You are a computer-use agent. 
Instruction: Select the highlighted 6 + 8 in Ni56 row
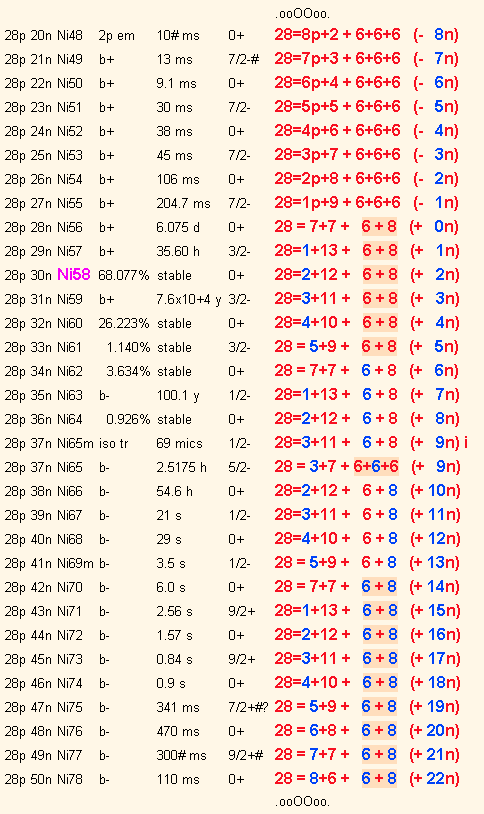(380, 227)
